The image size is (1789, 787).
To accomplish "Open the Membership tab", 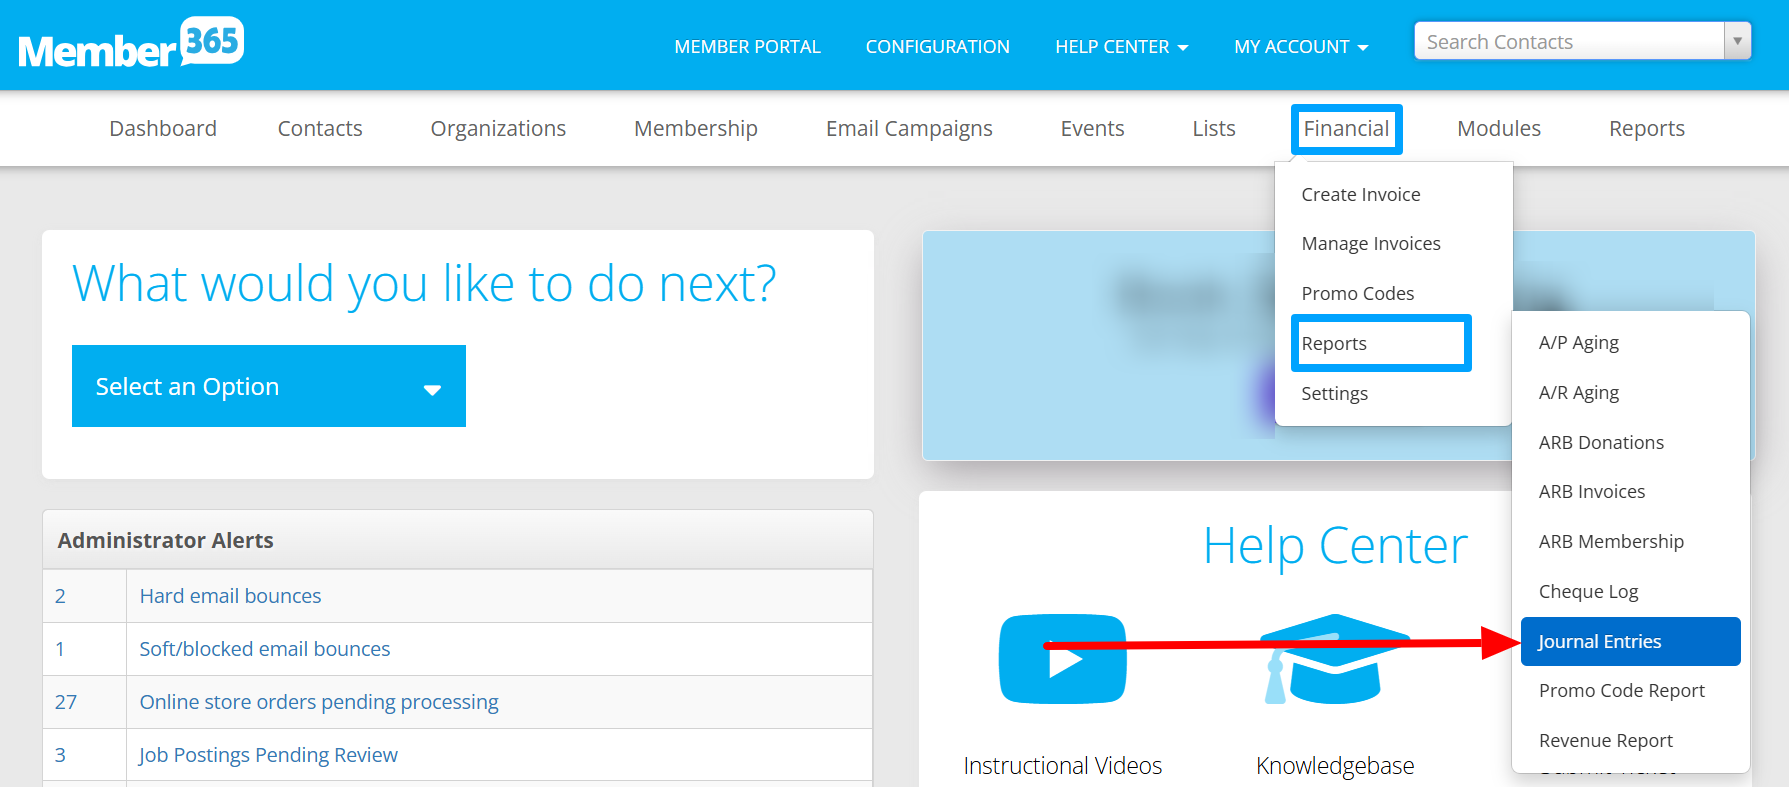I will (696, 128).
